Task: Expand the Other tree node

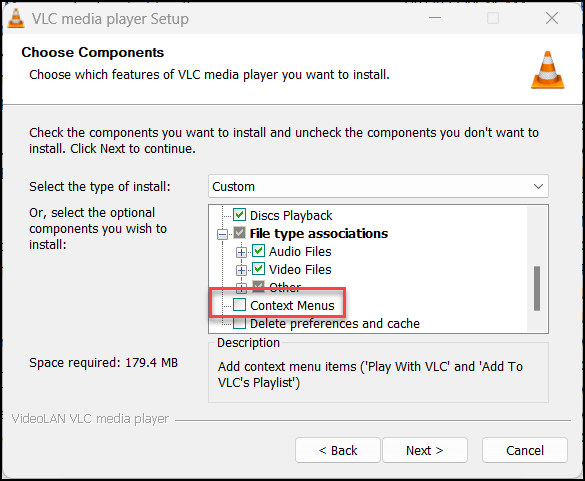Action: [241, 288]
